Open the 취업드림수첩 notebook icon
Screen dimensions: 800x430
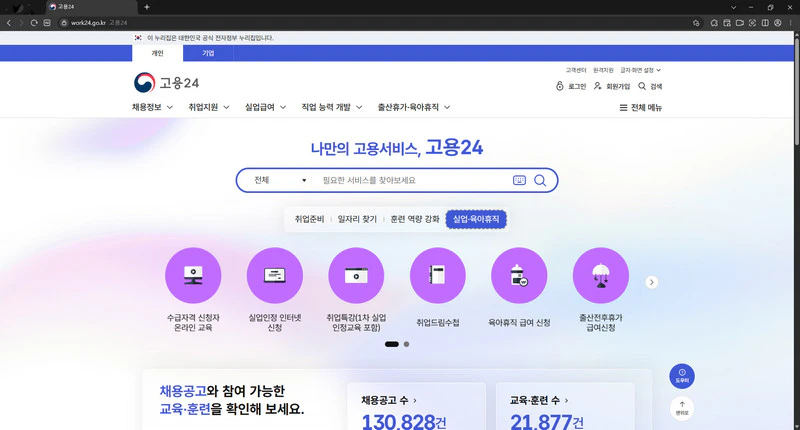click(x=437, y=275)
